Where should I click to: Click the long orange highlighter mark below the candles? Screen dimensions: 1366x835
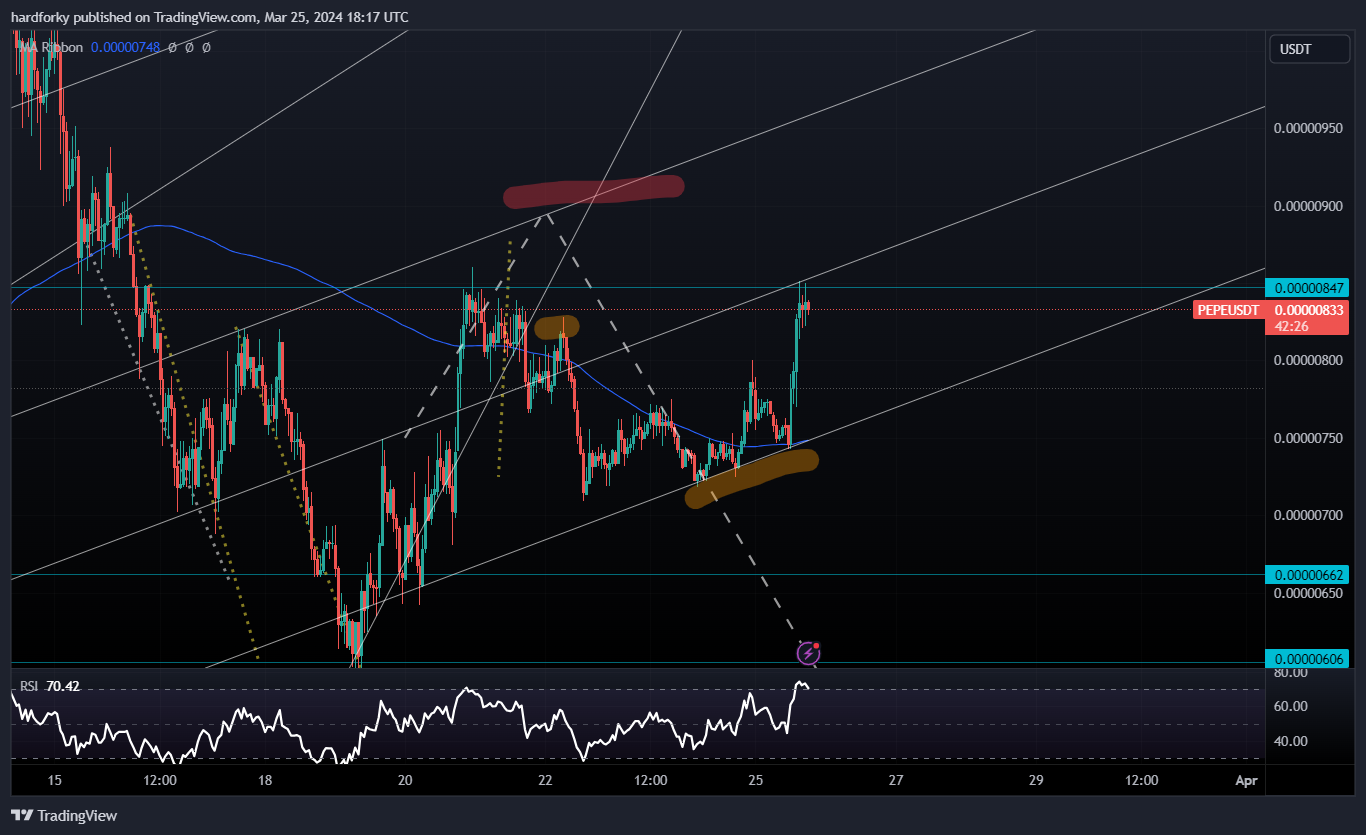pos(752,478)
